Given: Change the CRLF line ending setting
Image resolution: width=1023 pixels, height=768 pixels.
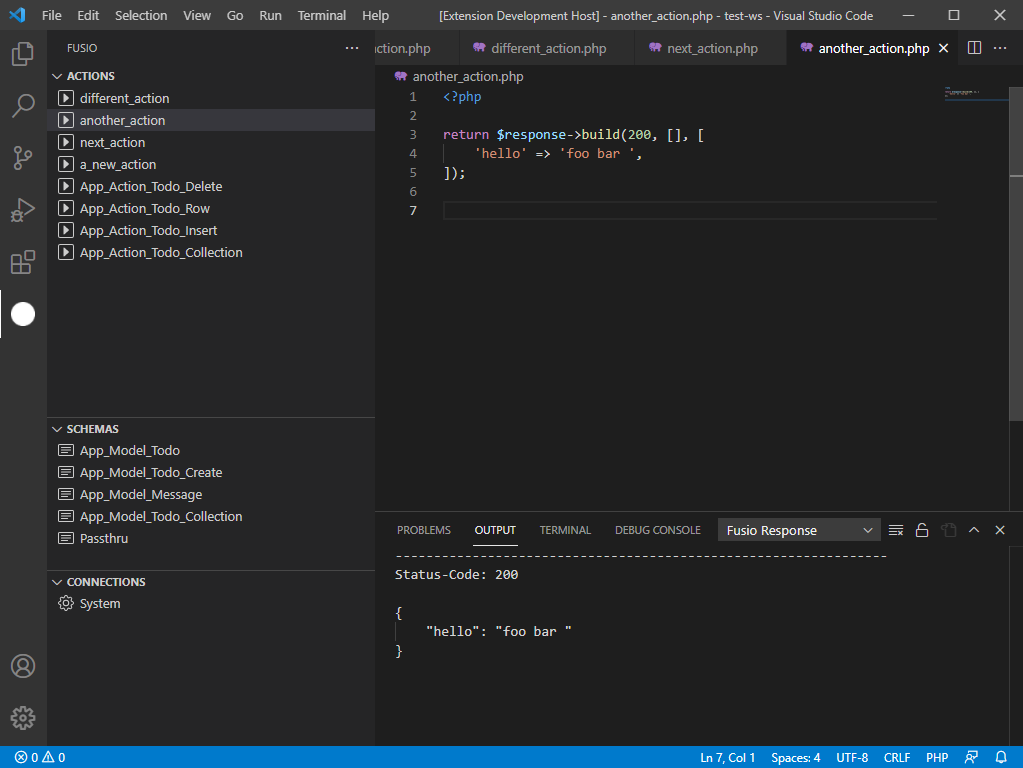Looking at the screenshot, I should [x=896, y=758].
